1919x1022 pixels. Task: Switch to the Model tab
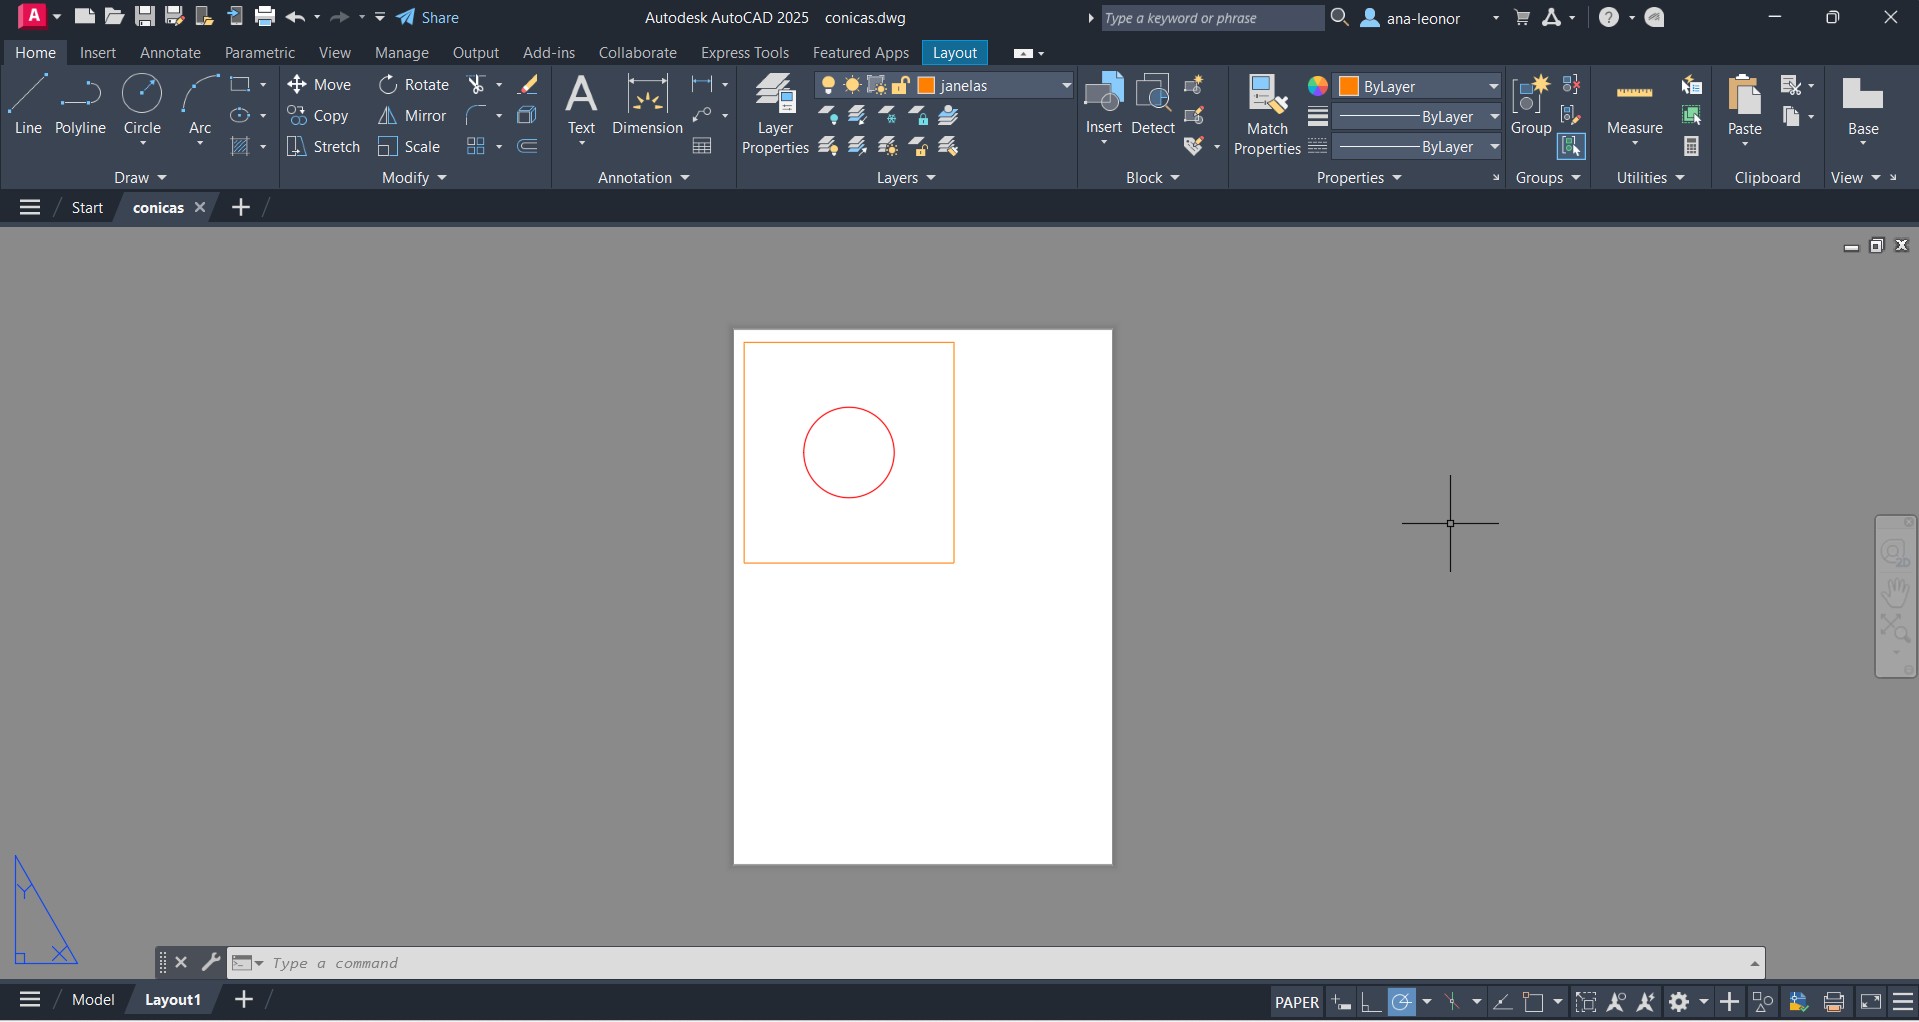click(93, 1000)
